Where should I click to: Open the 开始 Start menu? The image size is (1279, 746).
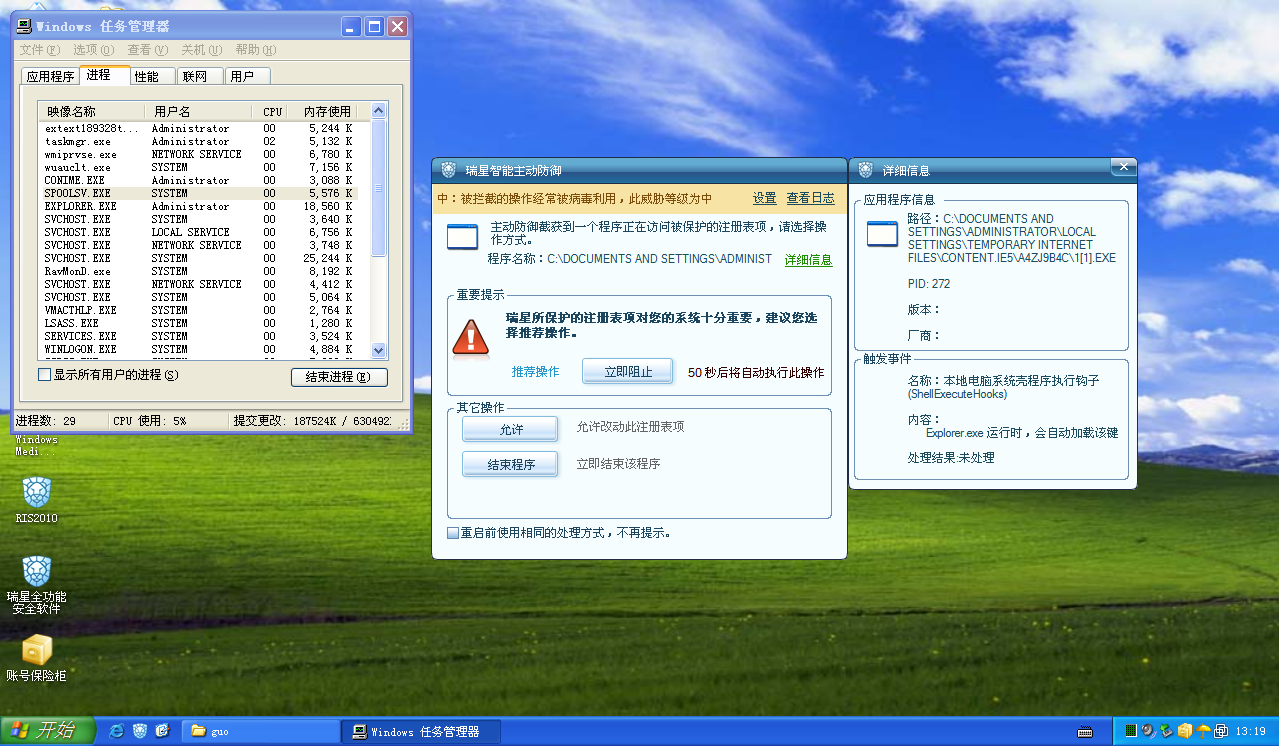[48, 731]
